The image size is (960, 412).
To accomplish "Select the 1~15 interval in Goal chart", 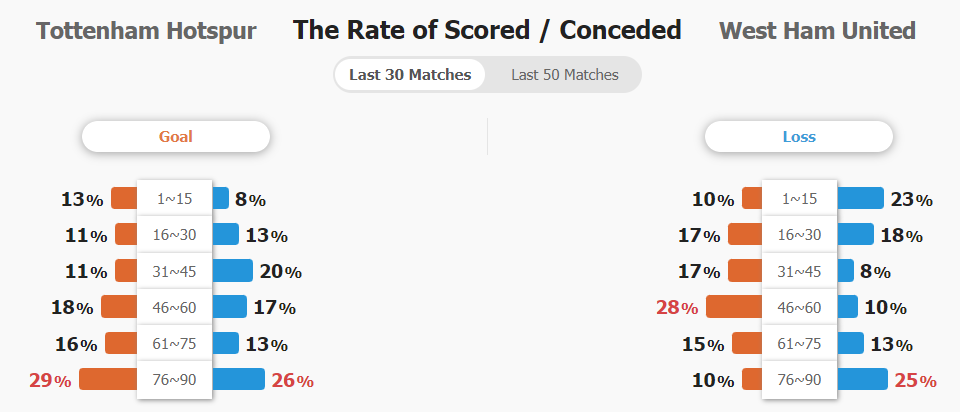I will (174, 198).
